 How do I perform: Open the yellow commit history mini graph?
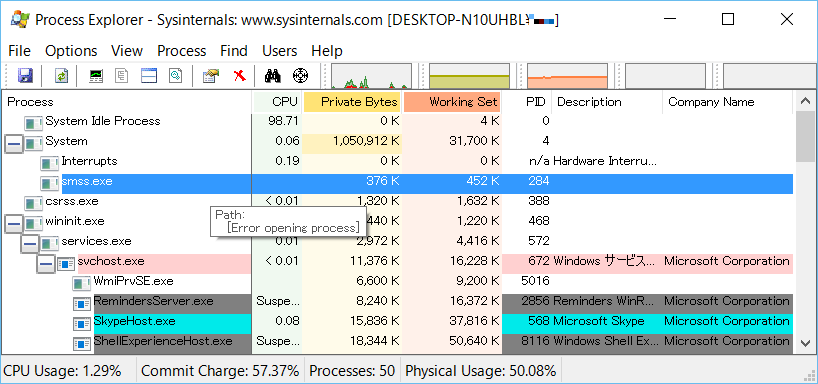[469, 76]
